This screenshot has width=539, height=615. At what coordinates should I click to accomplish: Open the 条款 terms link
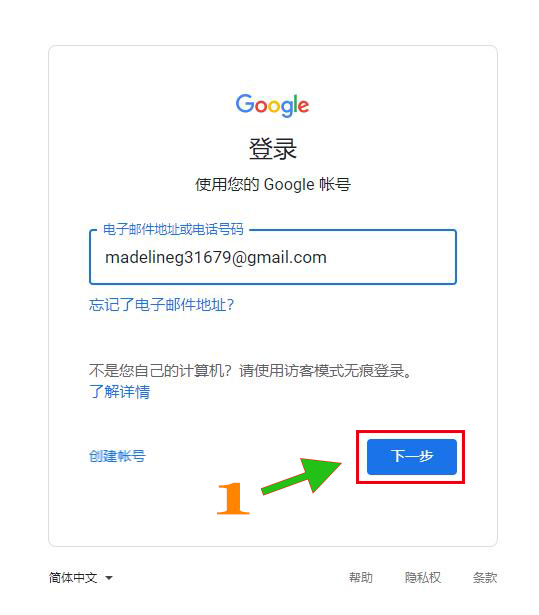(485, 578)
